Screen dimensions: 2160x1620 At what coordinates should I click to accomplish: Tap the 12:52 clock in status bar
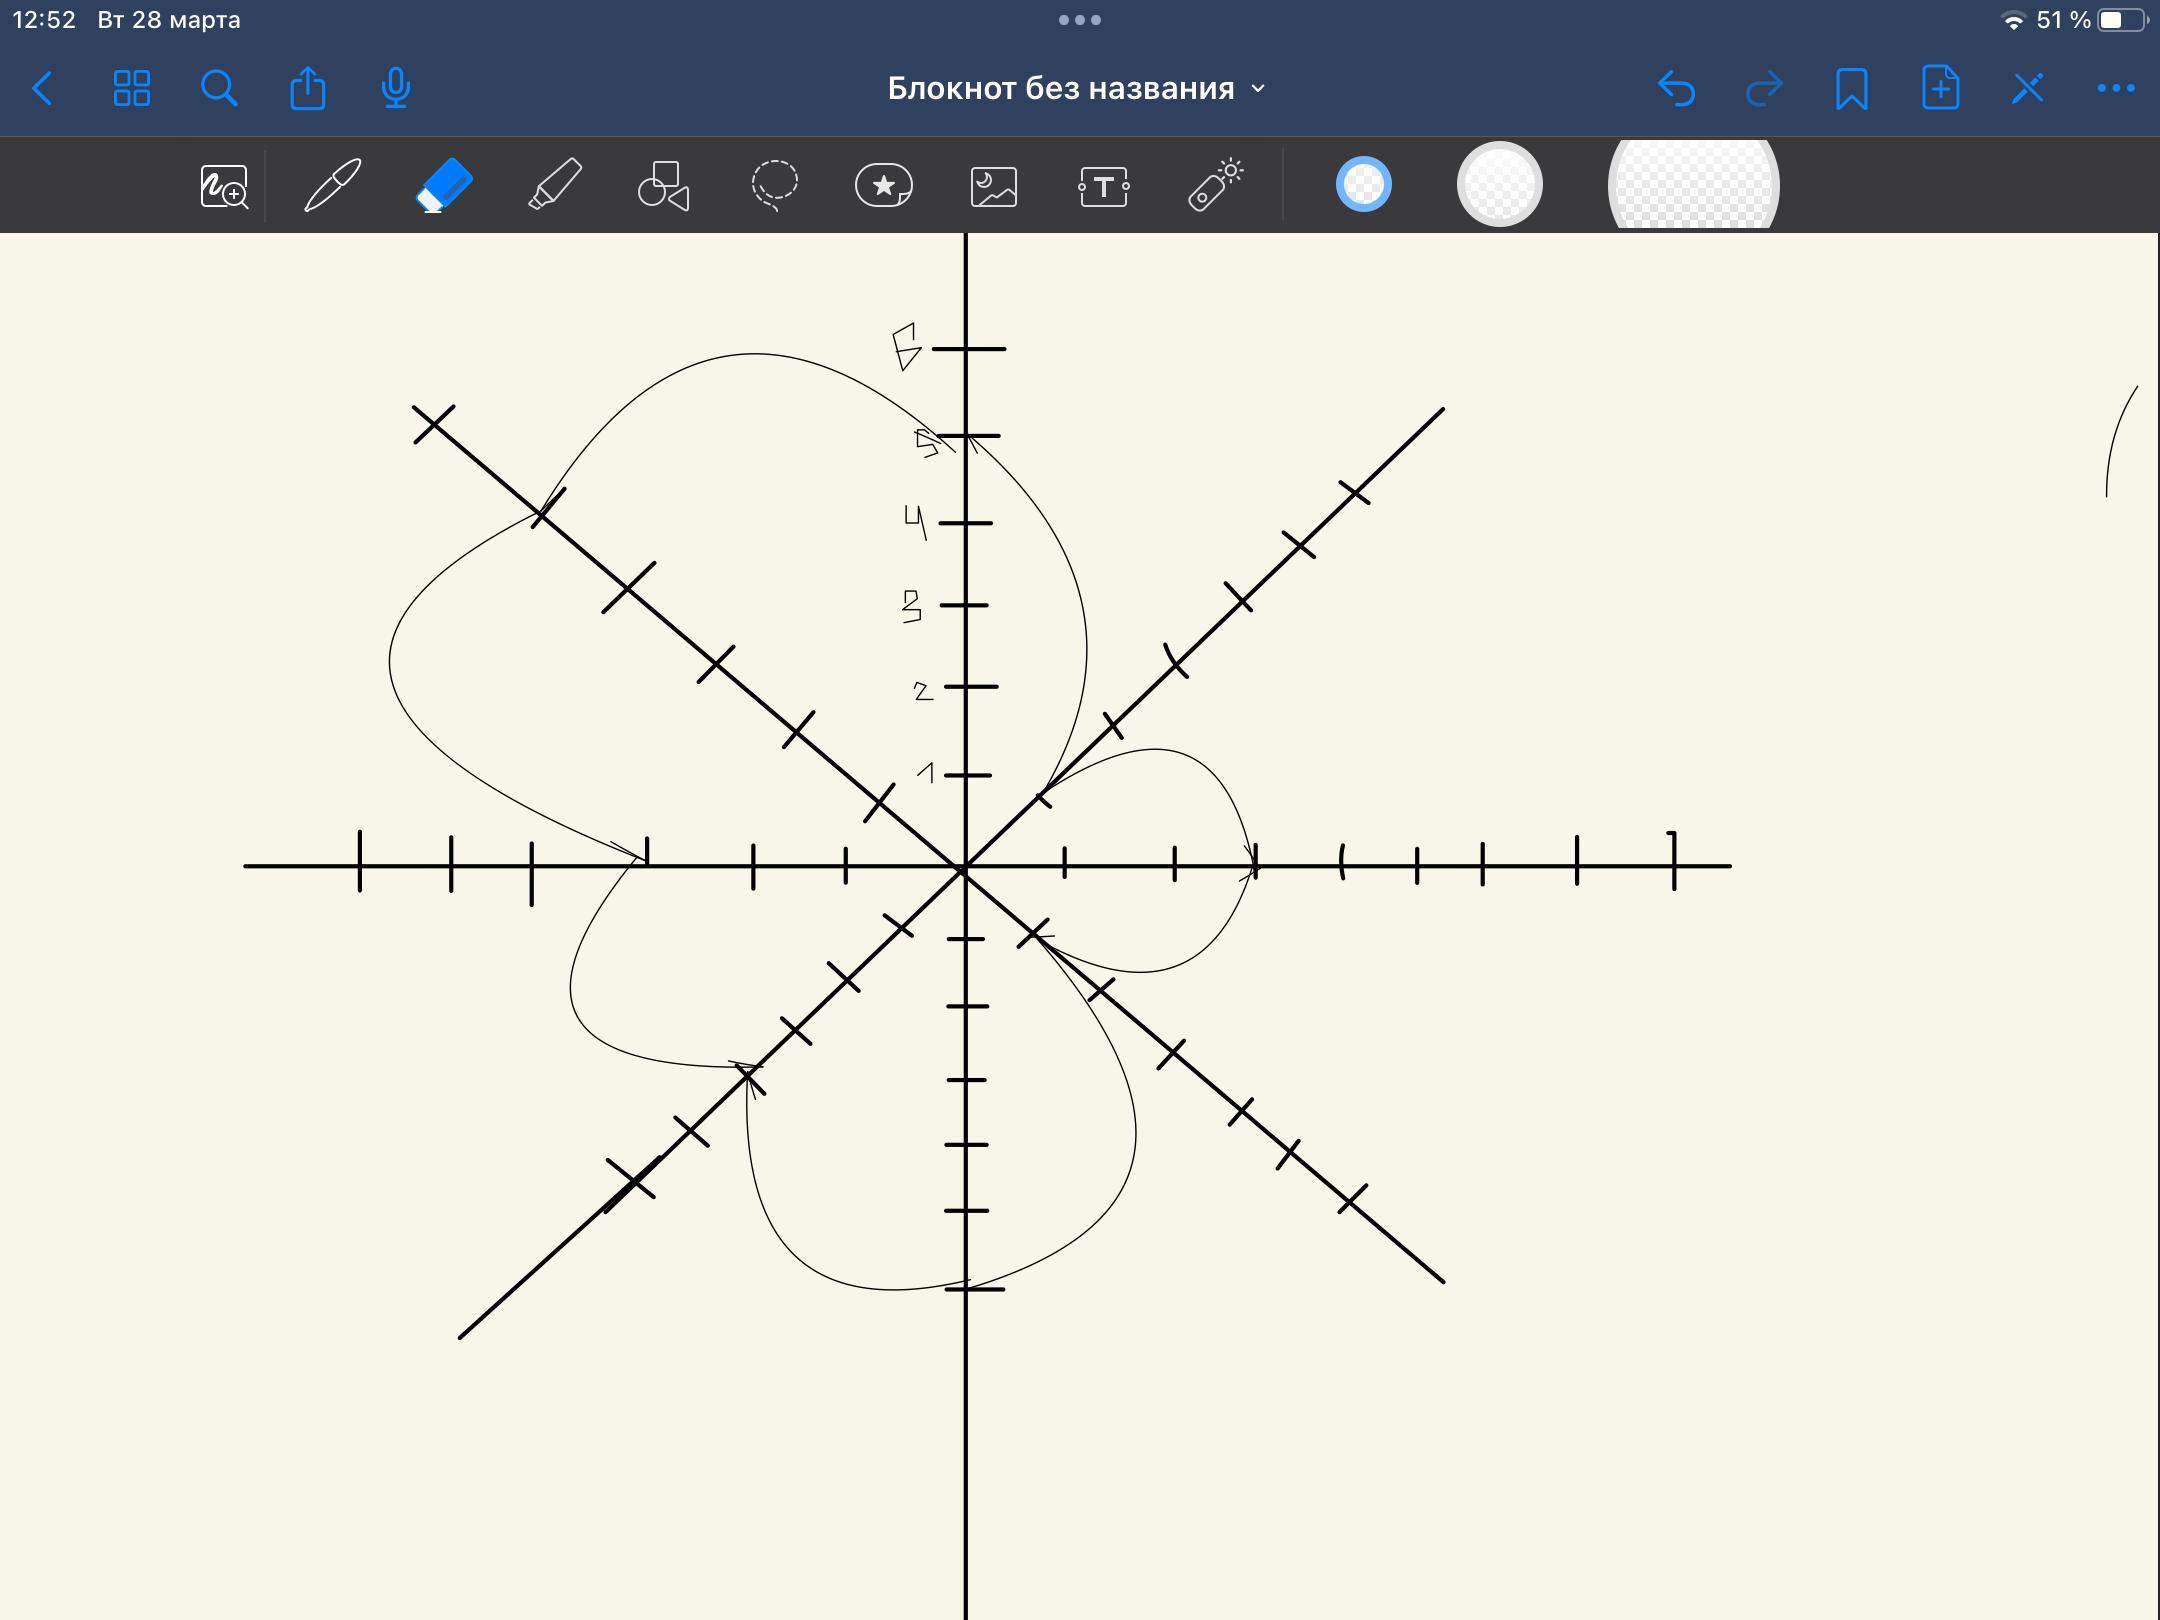pos(44,20)
